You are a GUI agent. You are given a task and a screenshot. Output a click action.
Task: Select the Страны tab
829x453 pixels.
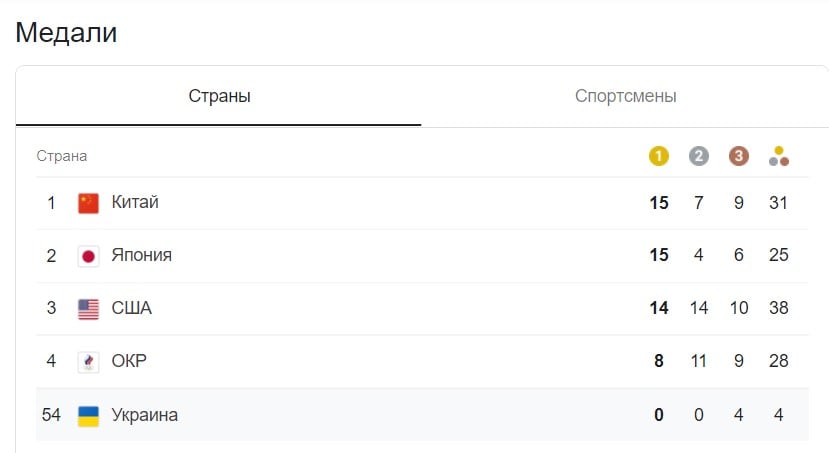click(x=219, y=96)
